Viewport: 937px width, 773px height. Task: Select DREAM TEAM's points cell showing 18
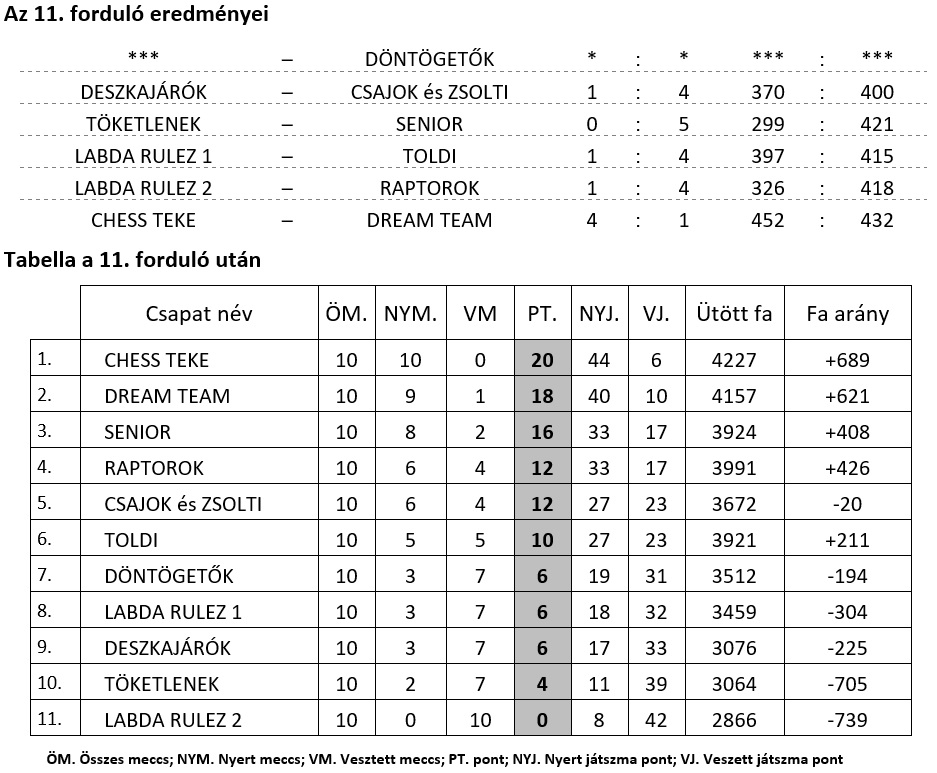[x=542, y=396]
